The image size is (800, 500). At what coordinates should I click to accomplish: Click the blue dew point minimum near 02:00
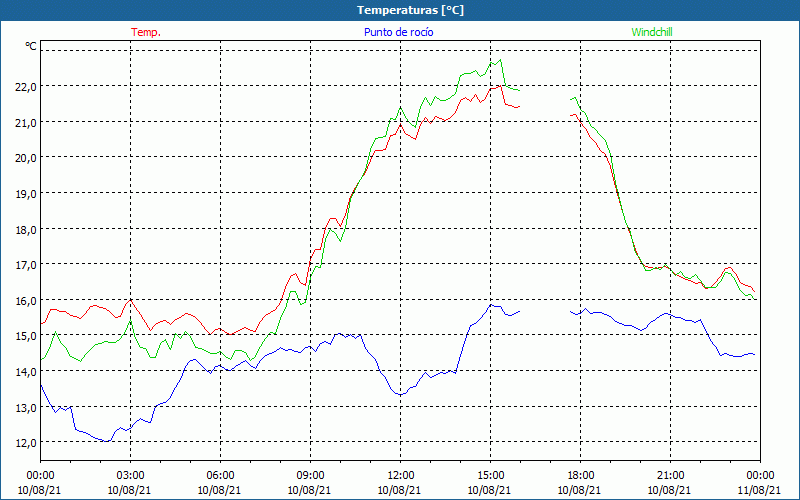(106, 441)
